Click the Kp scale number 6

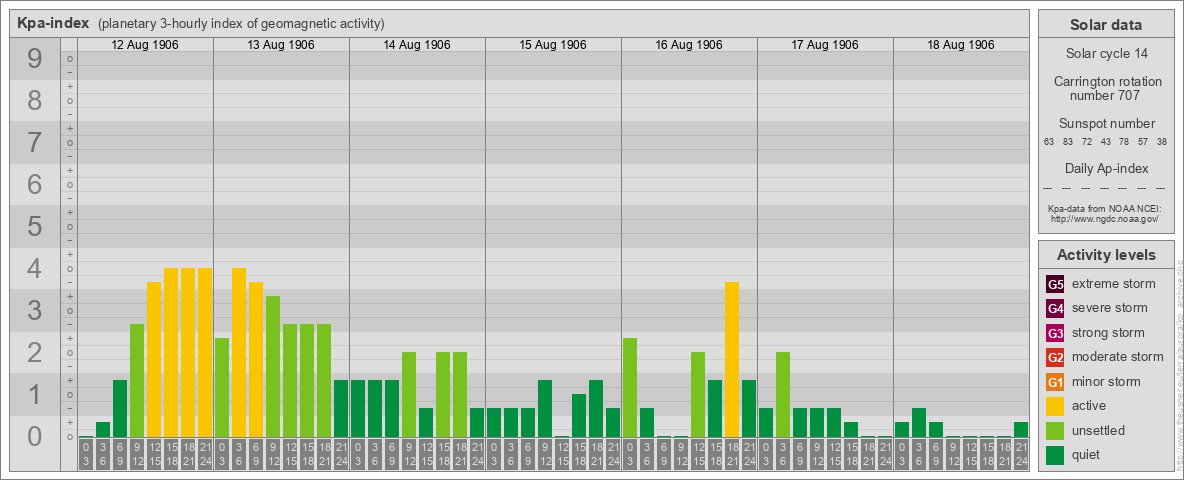click(35, 185)
